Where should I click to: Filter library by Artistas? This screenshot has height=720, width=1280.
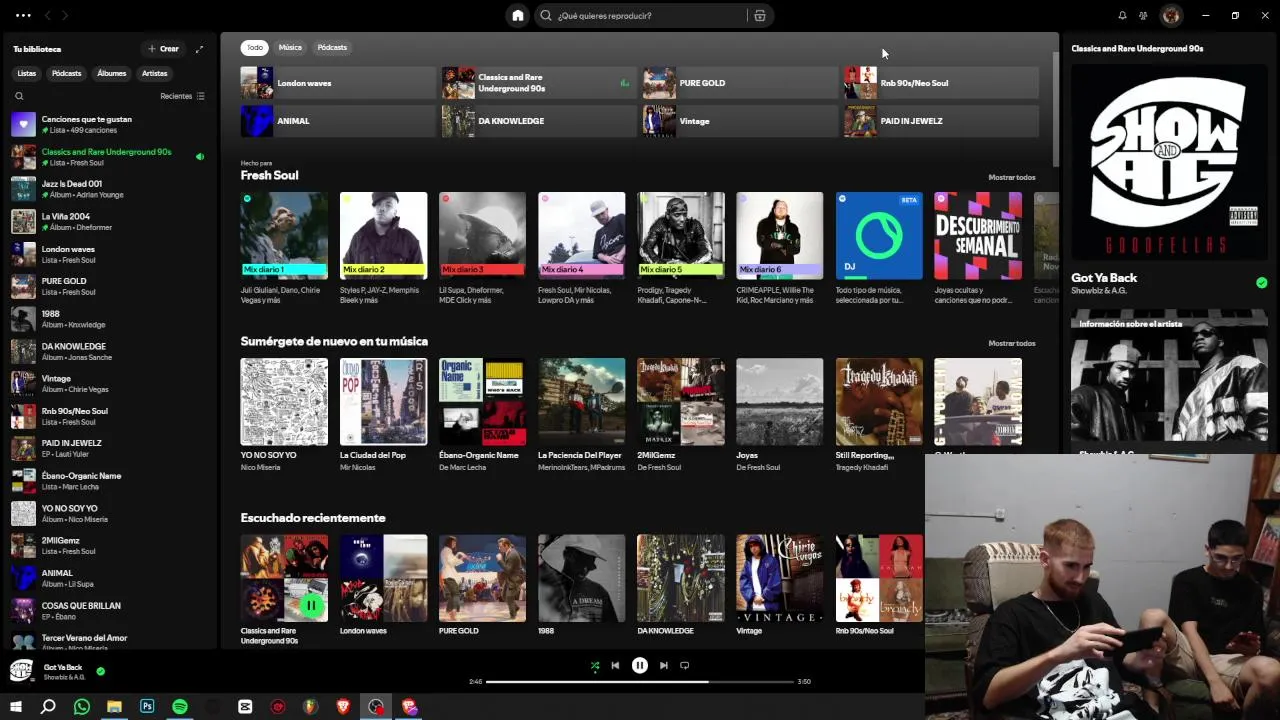click(154, 73)
